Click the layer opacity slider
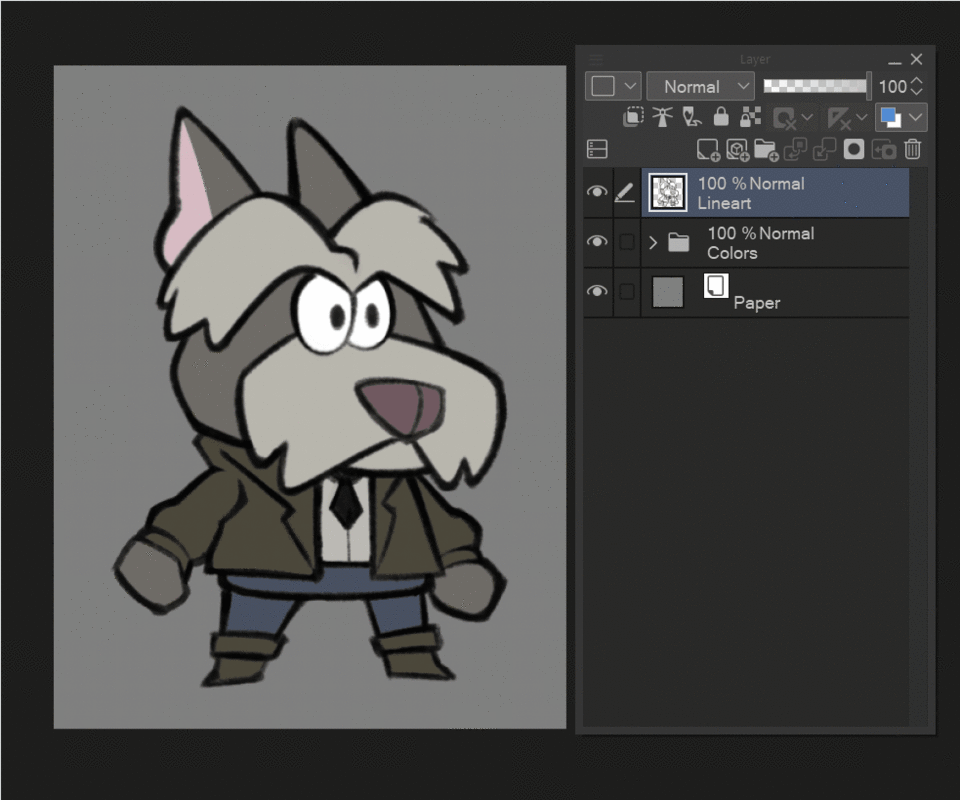The image size is (960, 800). (x=815, y=87)
